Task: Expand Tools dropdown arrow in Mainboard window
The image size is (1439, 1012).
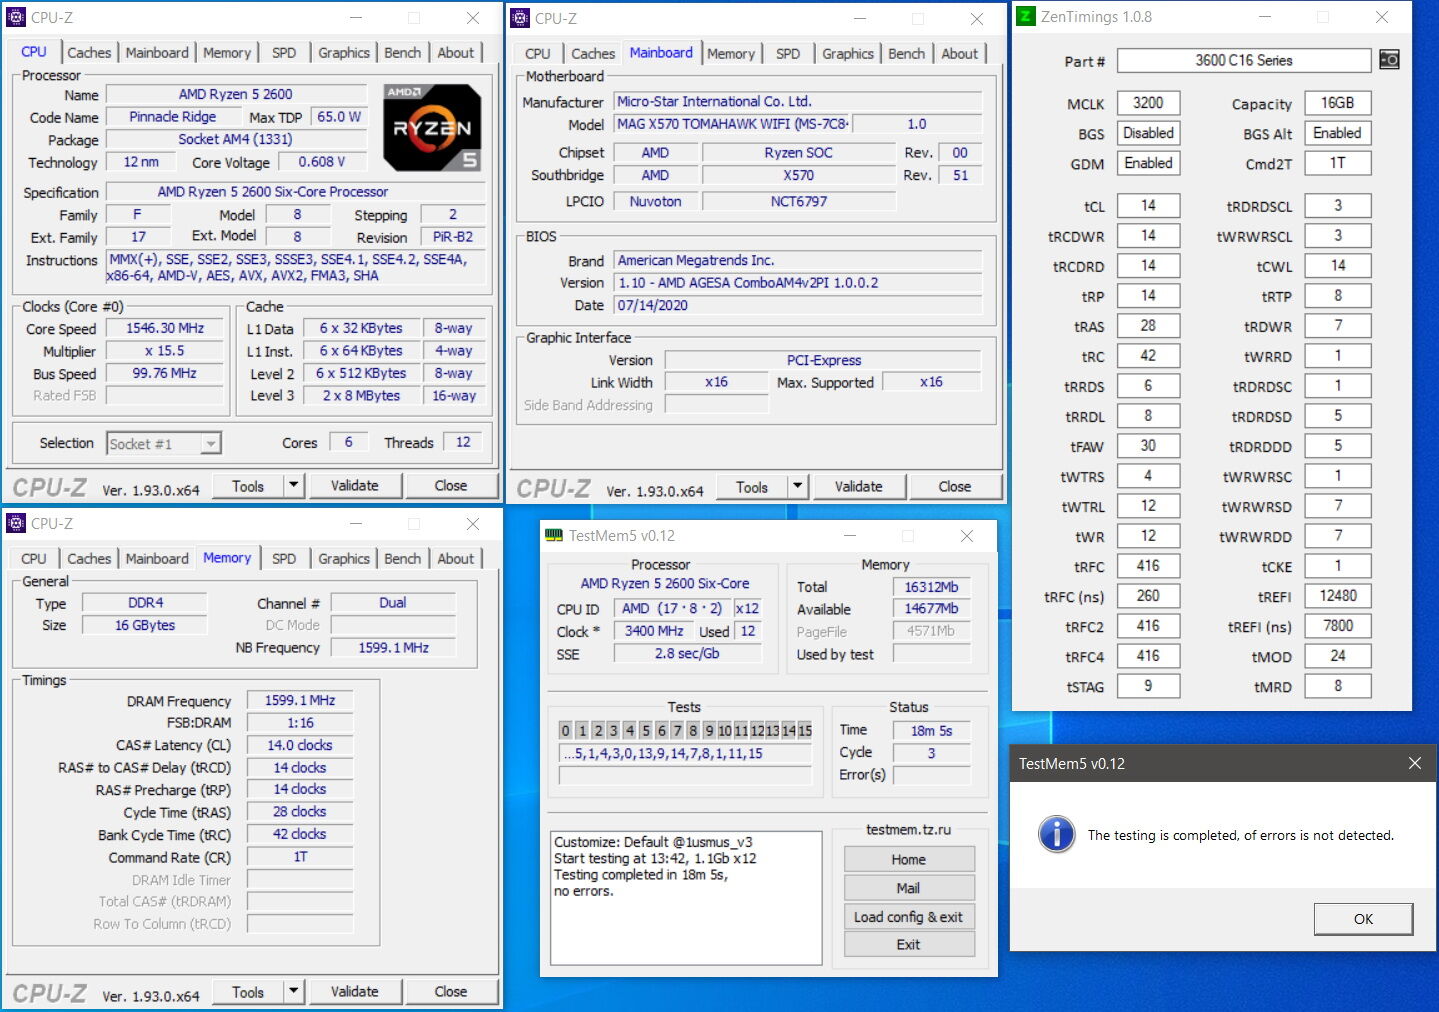Action: (x=797, y=487)
